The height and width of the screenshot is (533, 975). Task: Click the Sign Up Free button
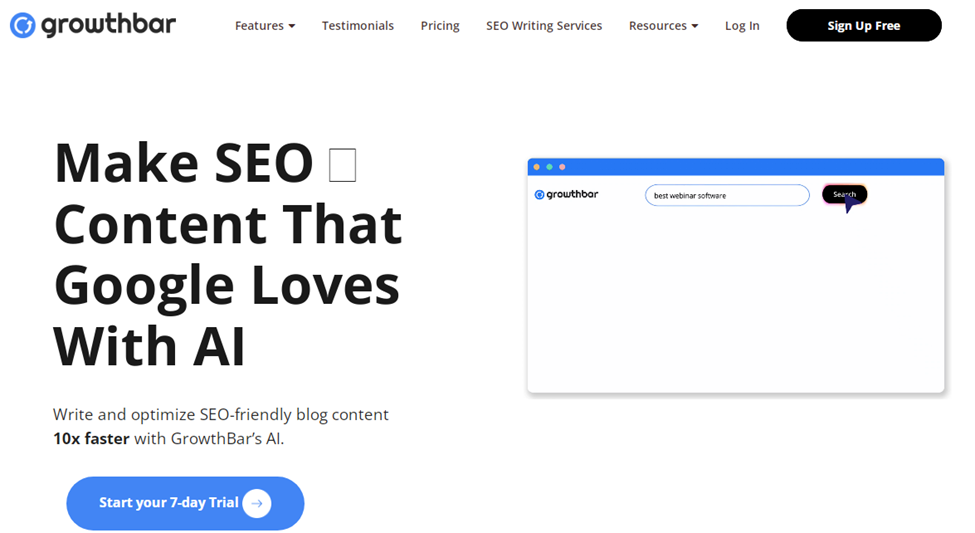click(x=864, y=25)
